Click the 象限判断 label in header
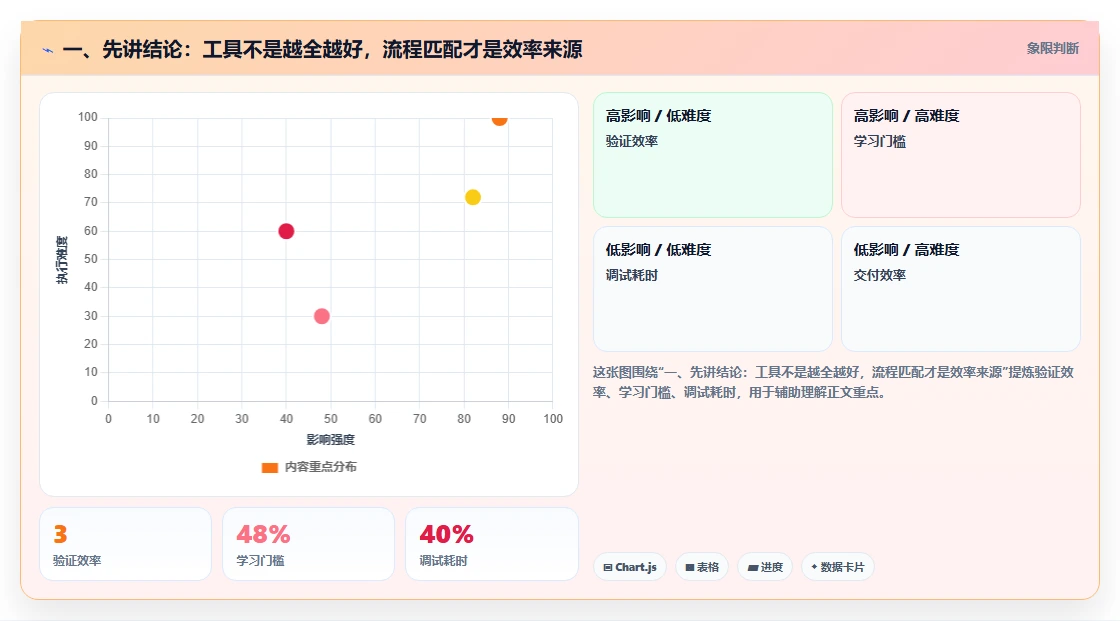 pyautogui.click(x=1053, y=49)
